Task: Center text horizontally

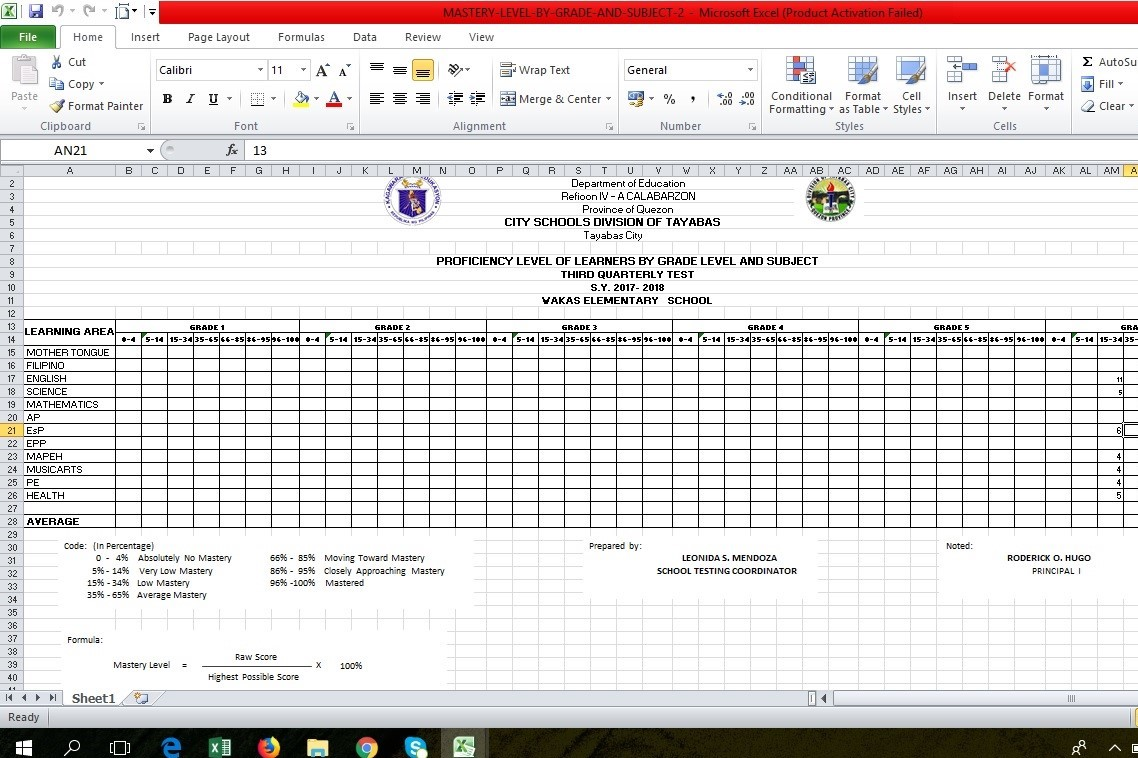Action: [x=400, y=99]
